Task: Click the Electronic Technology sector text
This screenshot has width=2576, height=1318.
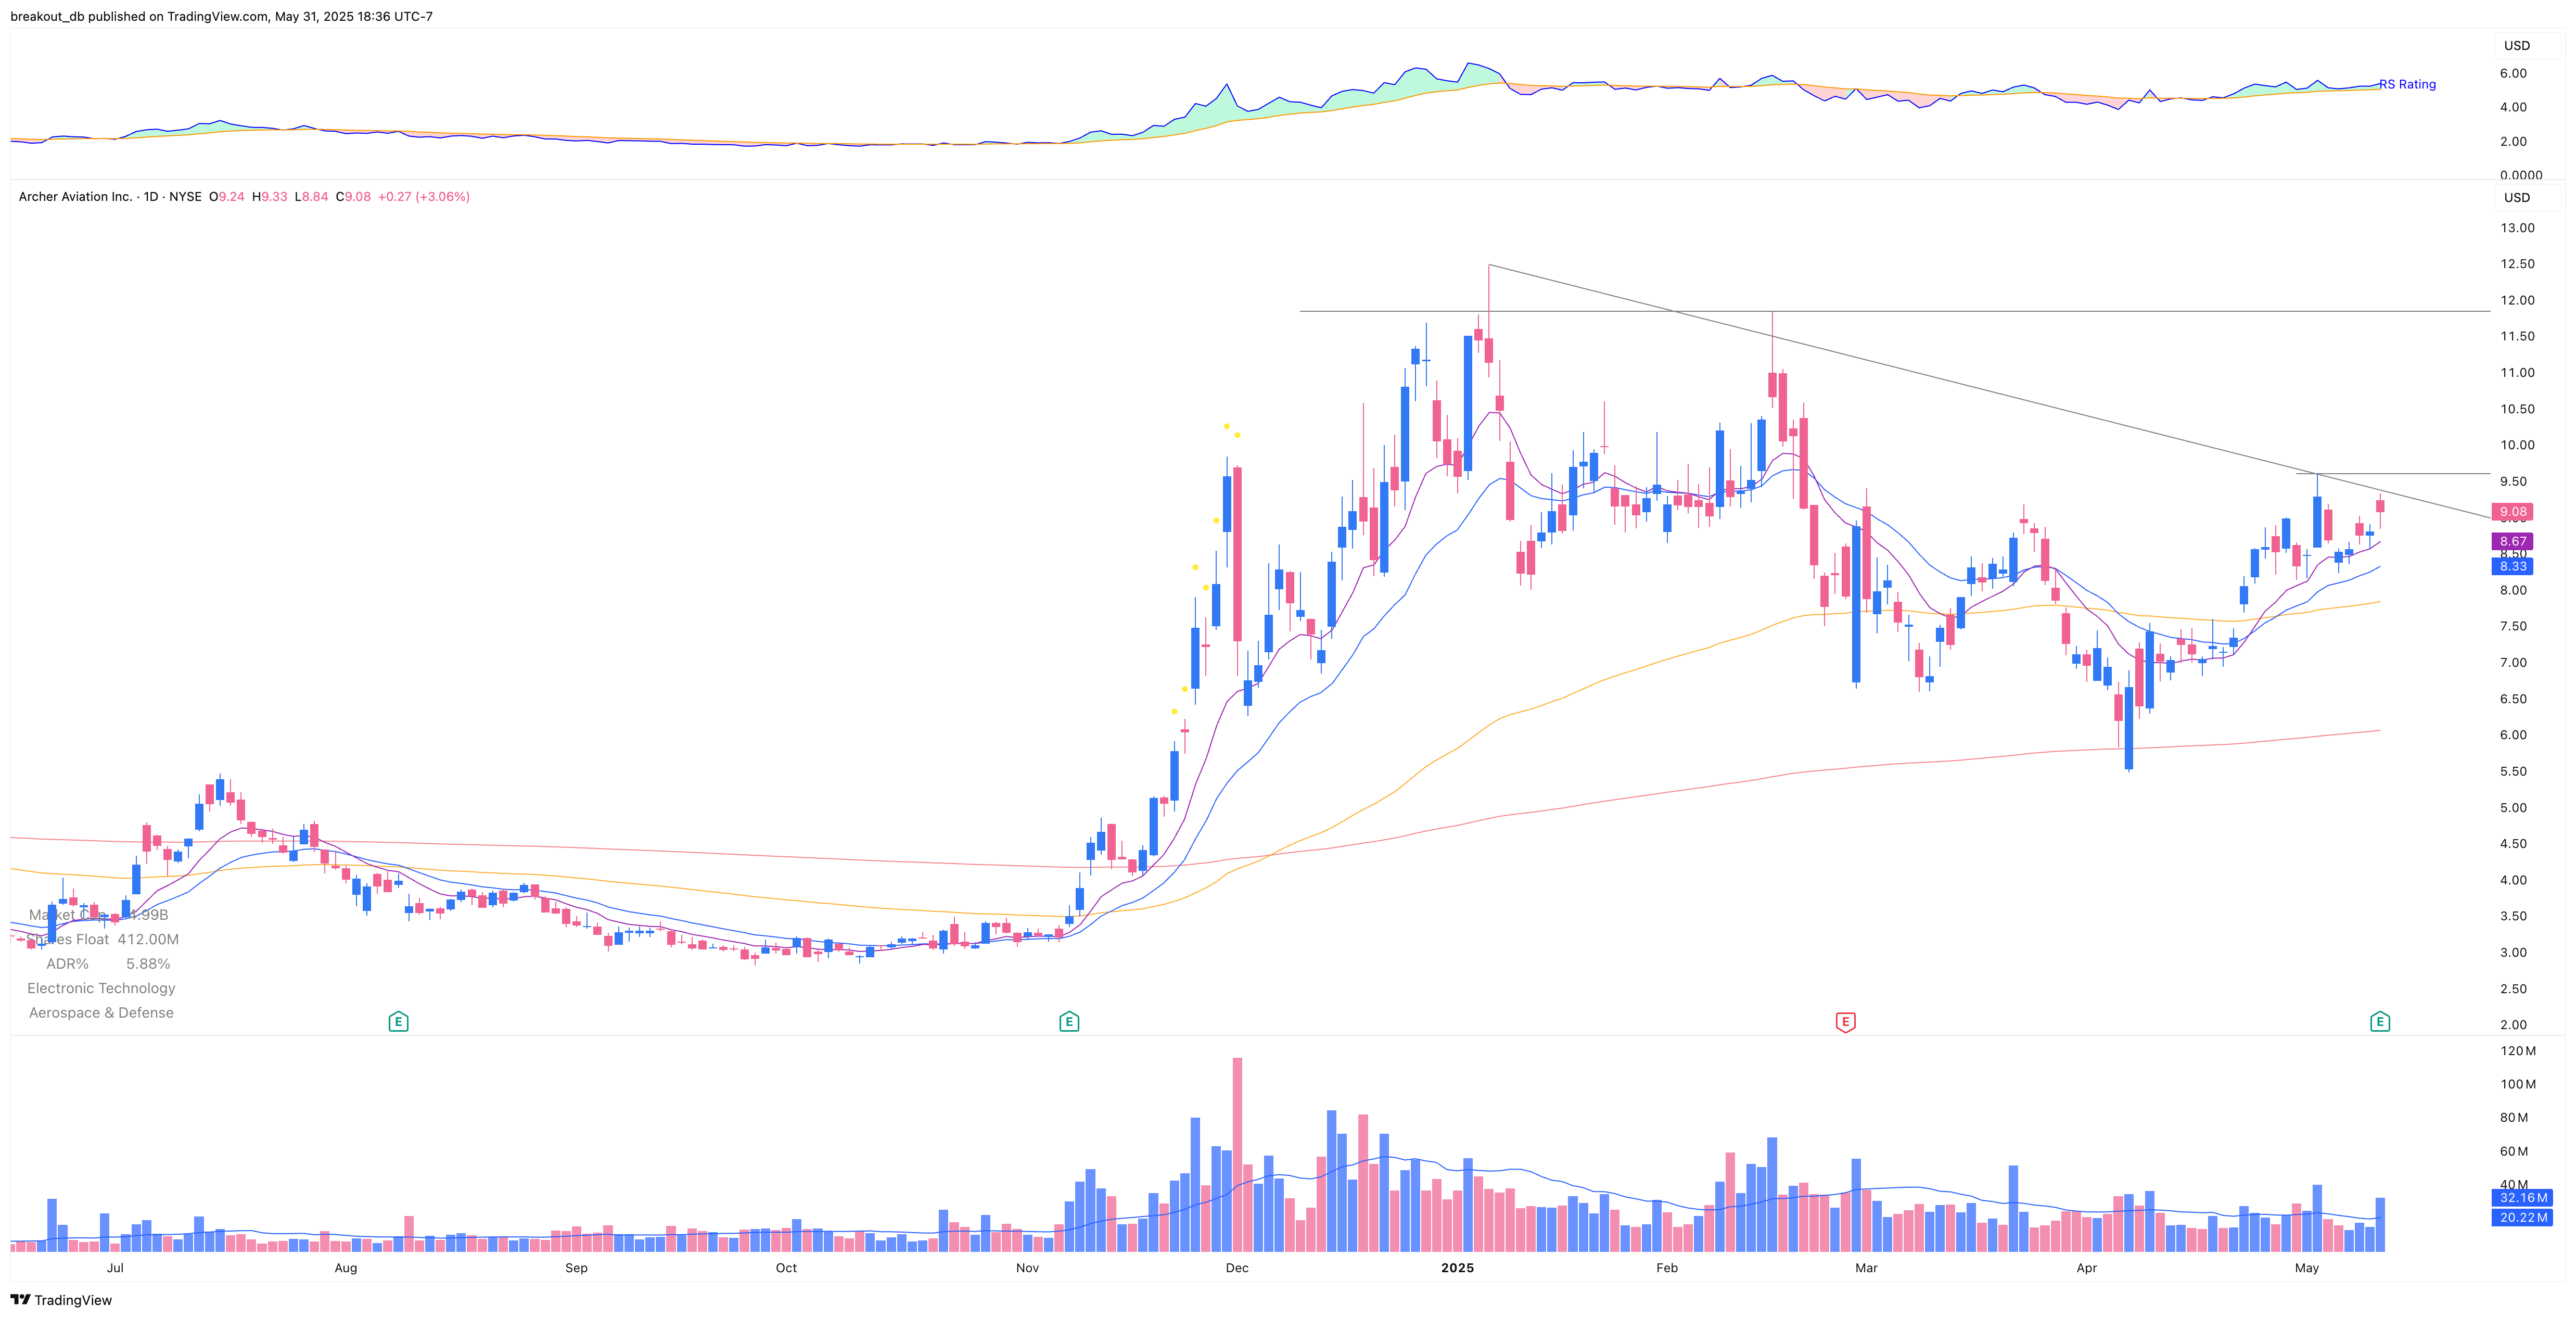Action: 102,988
